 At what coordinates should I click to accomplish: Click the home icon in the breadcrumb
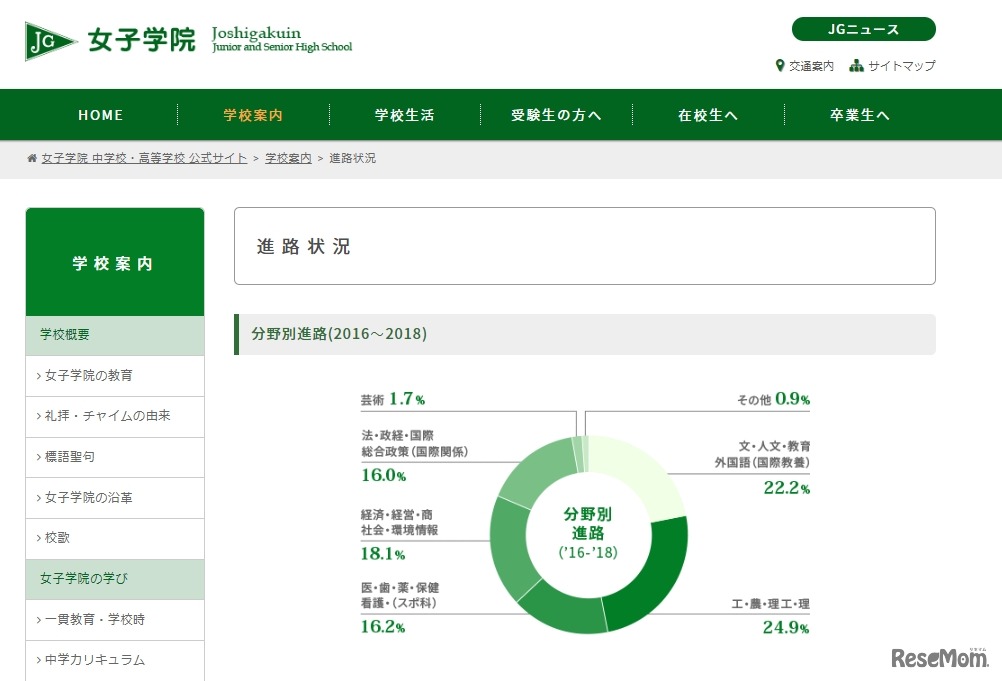tap(33, 157)
